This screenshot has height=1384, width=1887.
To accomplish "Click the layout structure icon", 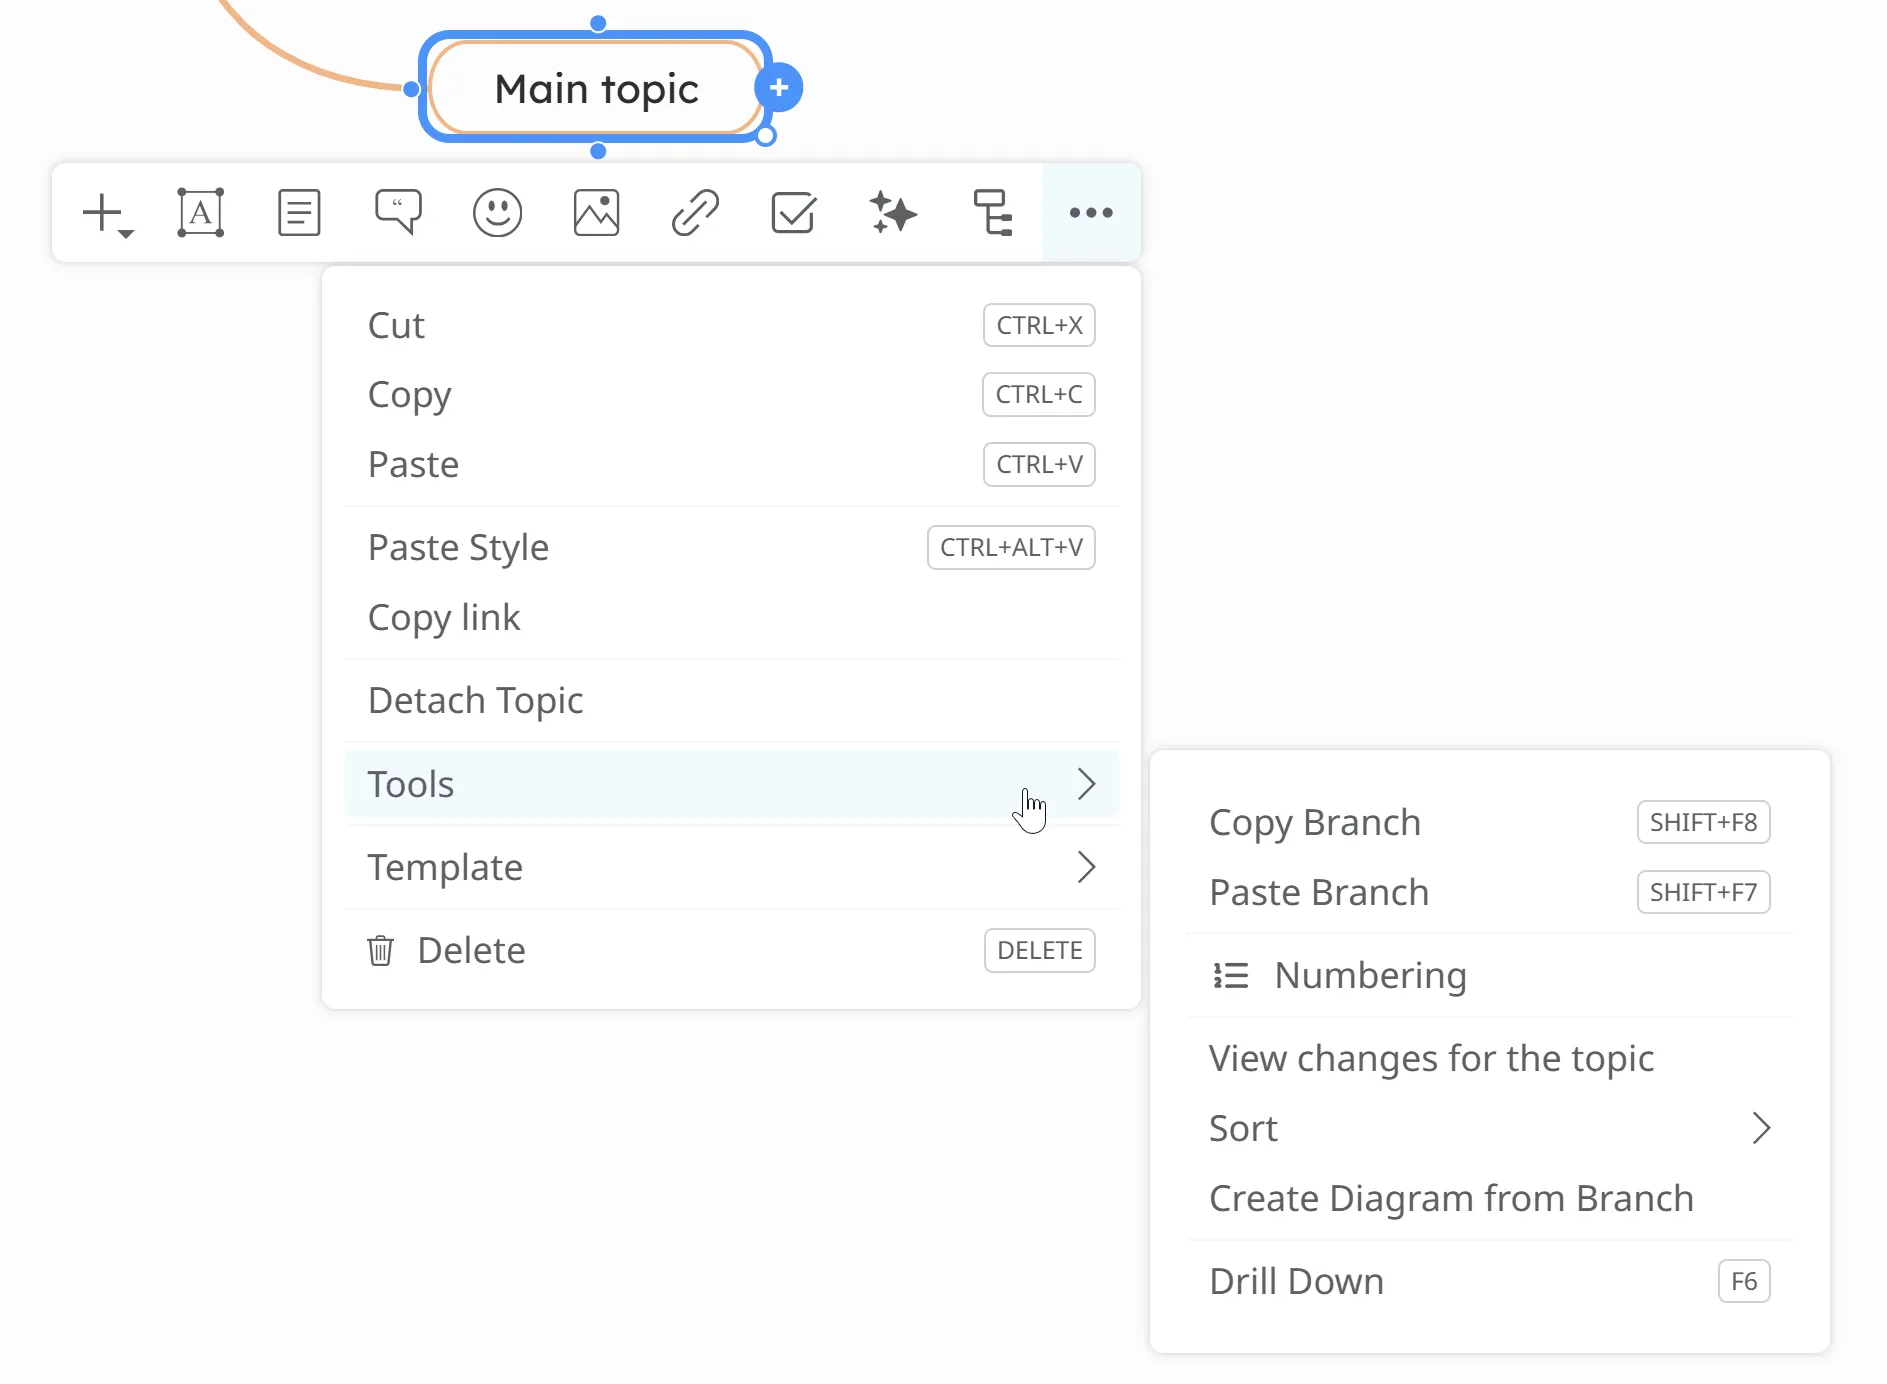I will (992, 213).
